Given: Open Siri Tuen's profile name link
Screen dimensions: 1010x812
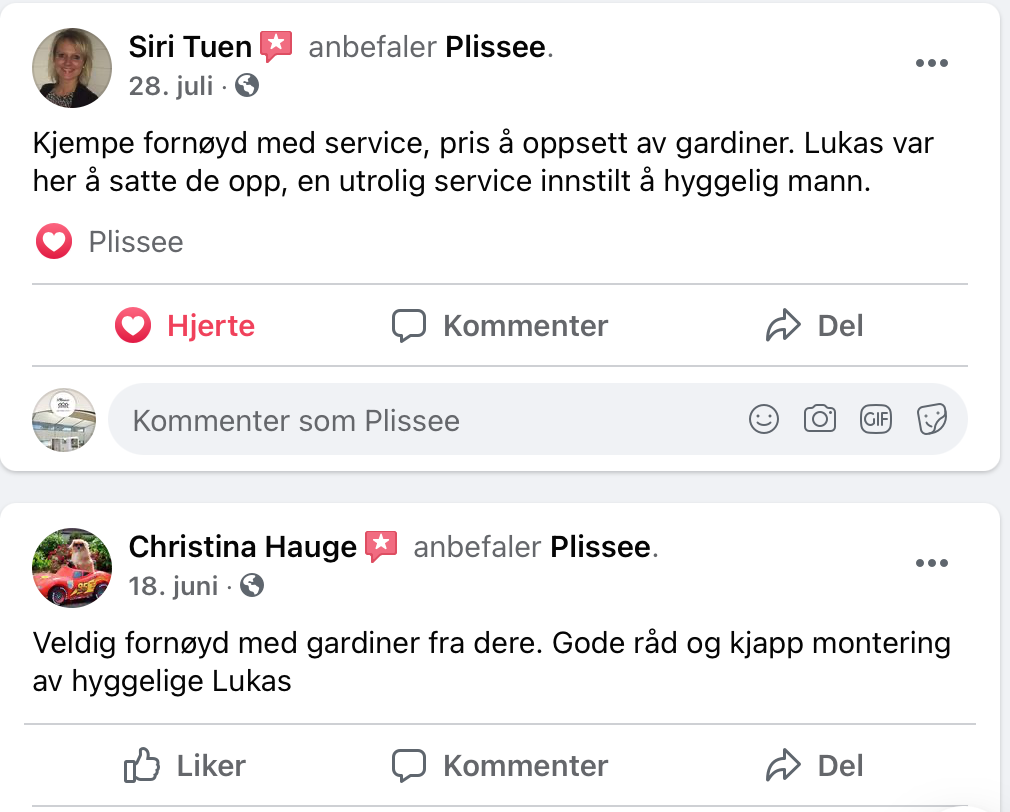Looking at the screenshot, I should tap(190, 47).
